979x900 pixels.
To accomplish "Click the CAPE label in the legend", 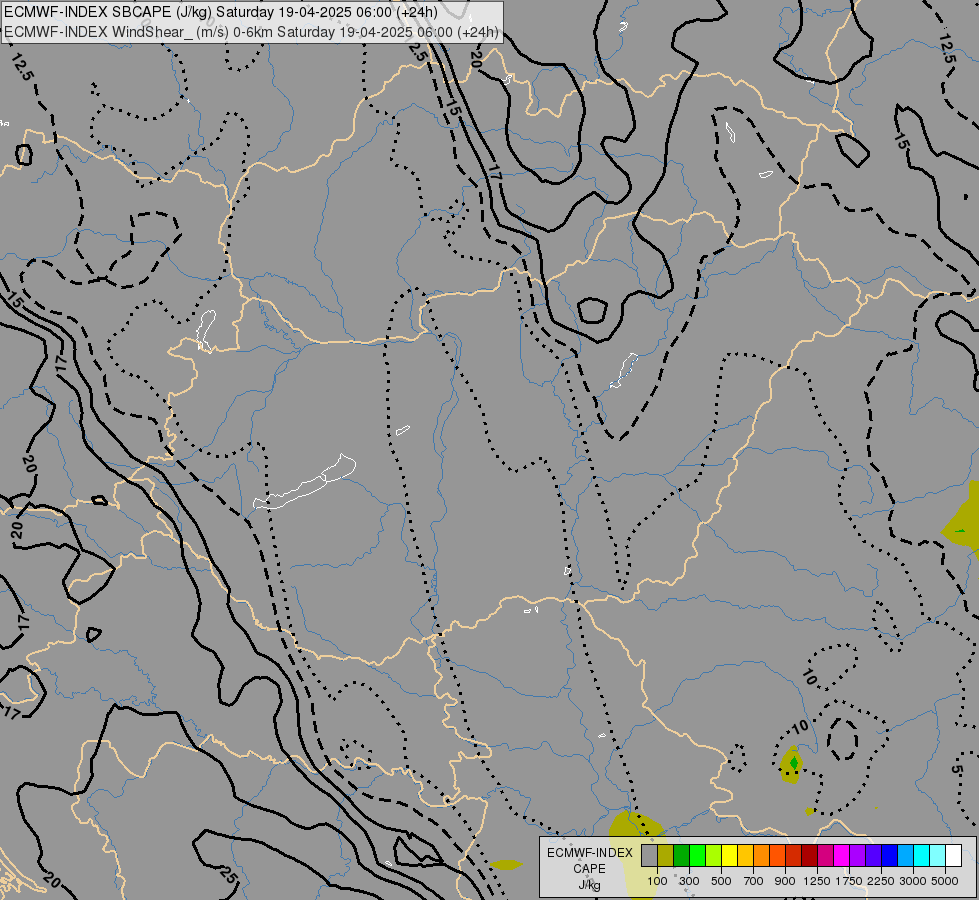I will 589,869.
